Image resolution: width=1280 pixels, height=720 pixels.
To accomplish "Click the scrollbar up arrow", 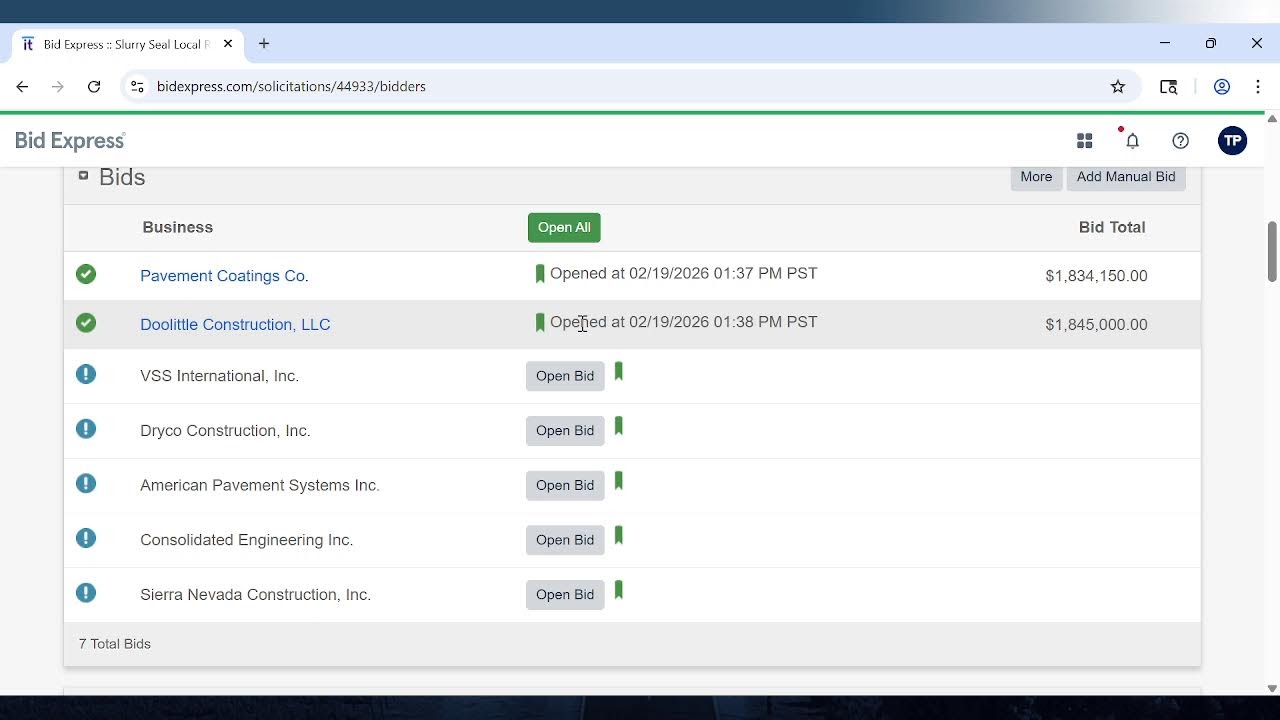I will [1272, 118].
